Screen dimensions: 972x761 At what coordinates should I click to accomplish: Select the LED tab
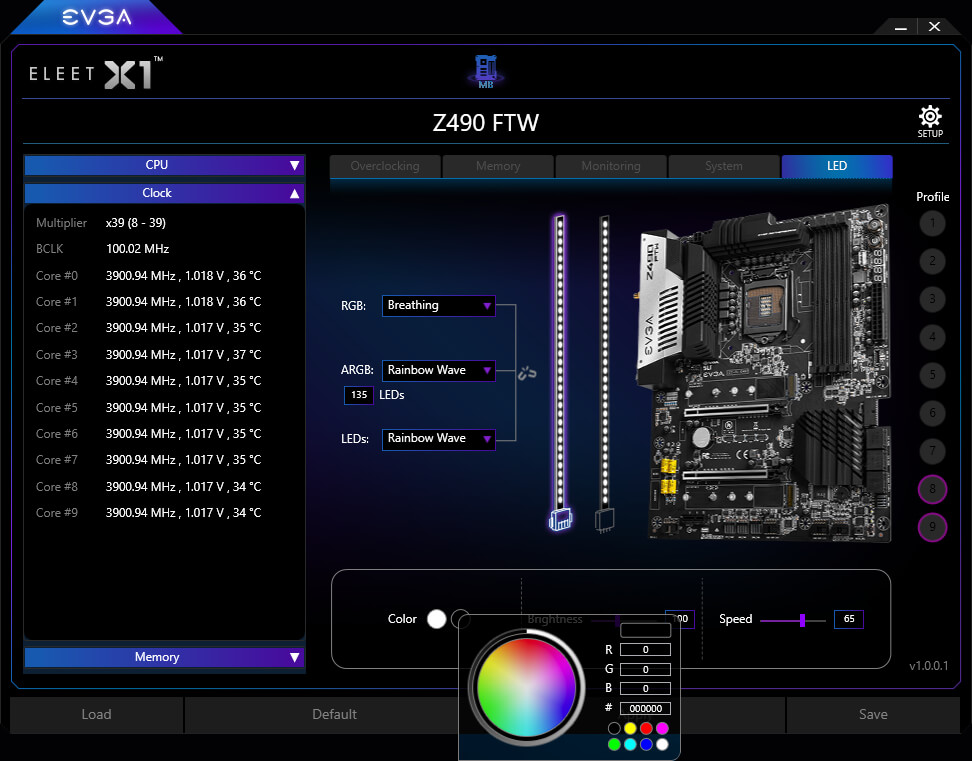pyautogui.click(x=837, y=166)
